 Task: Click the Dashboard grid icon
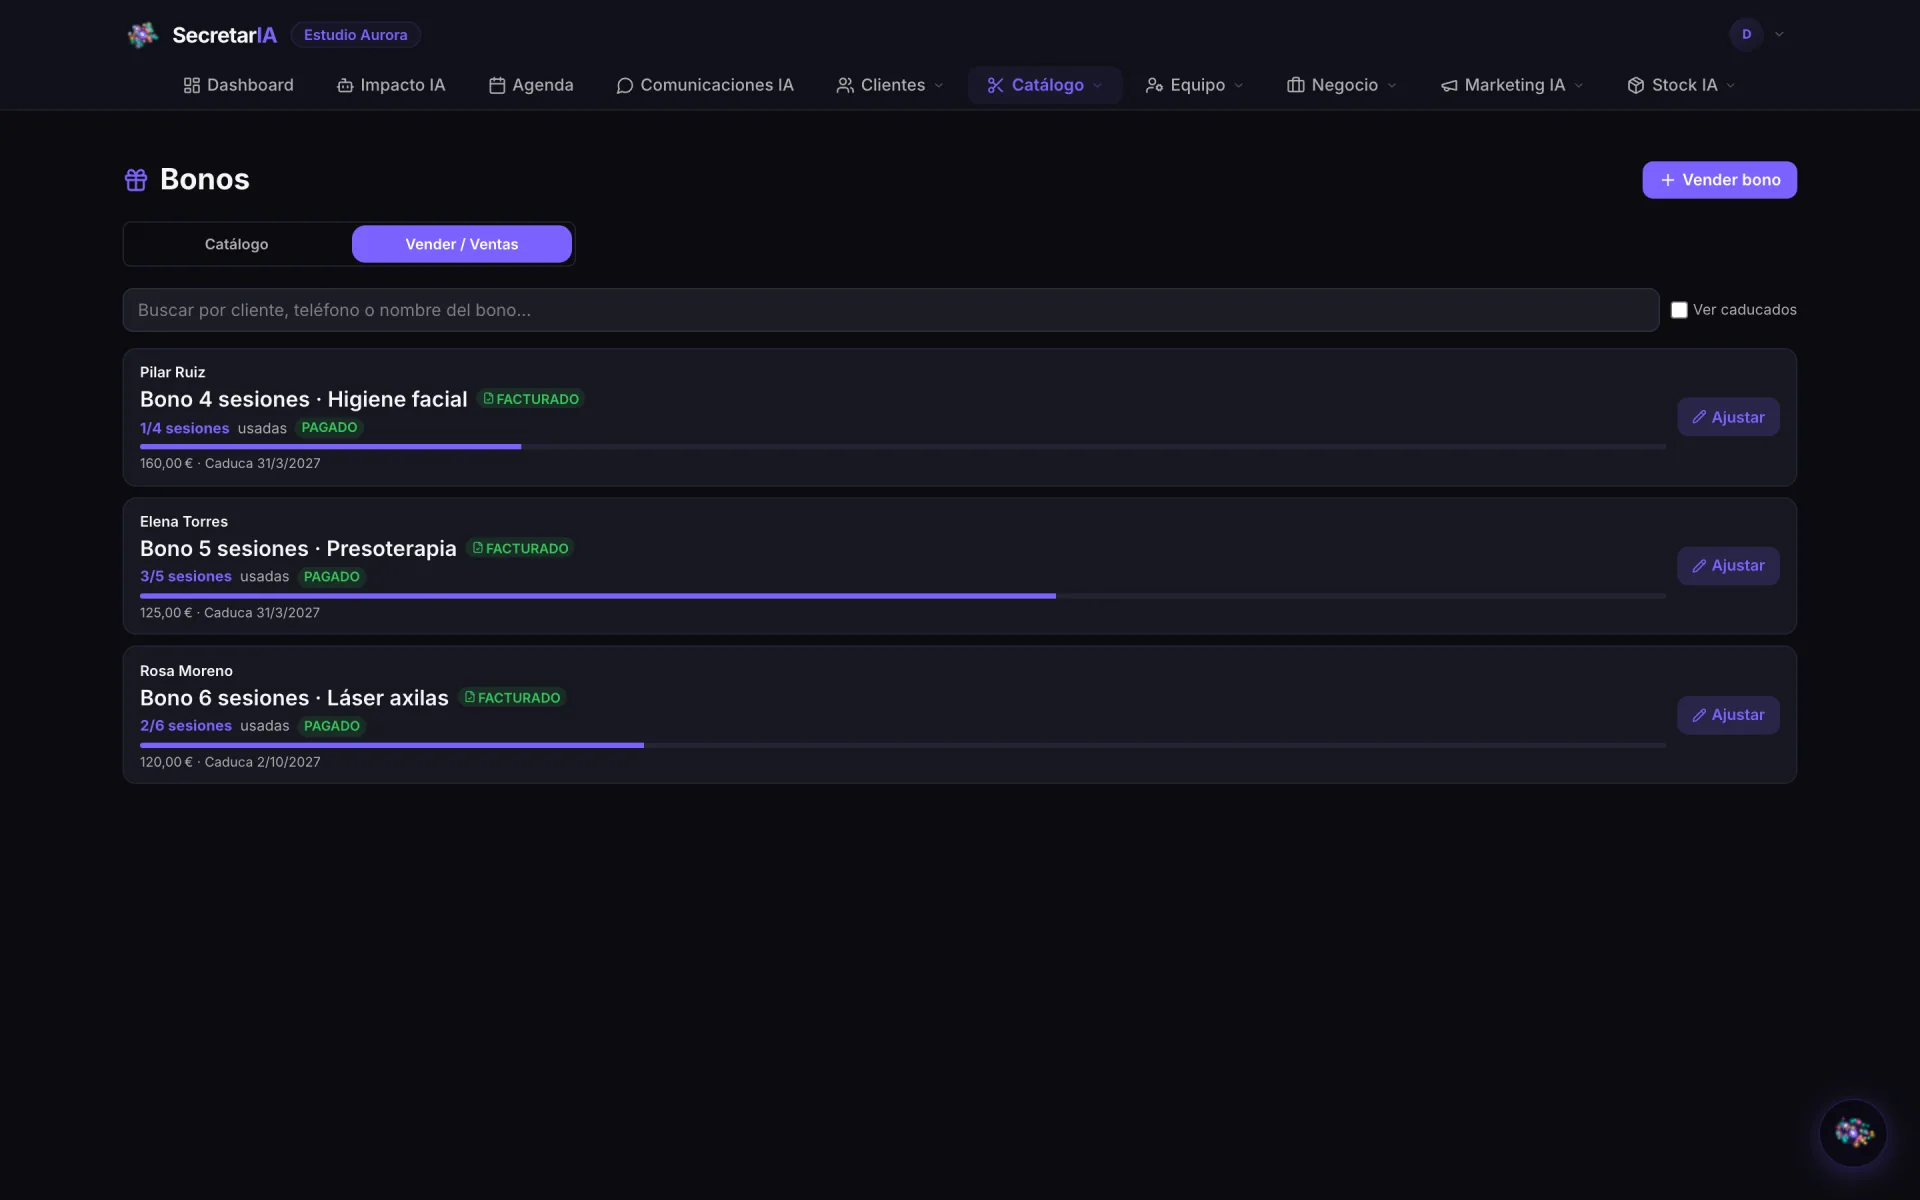coord(192,86)
